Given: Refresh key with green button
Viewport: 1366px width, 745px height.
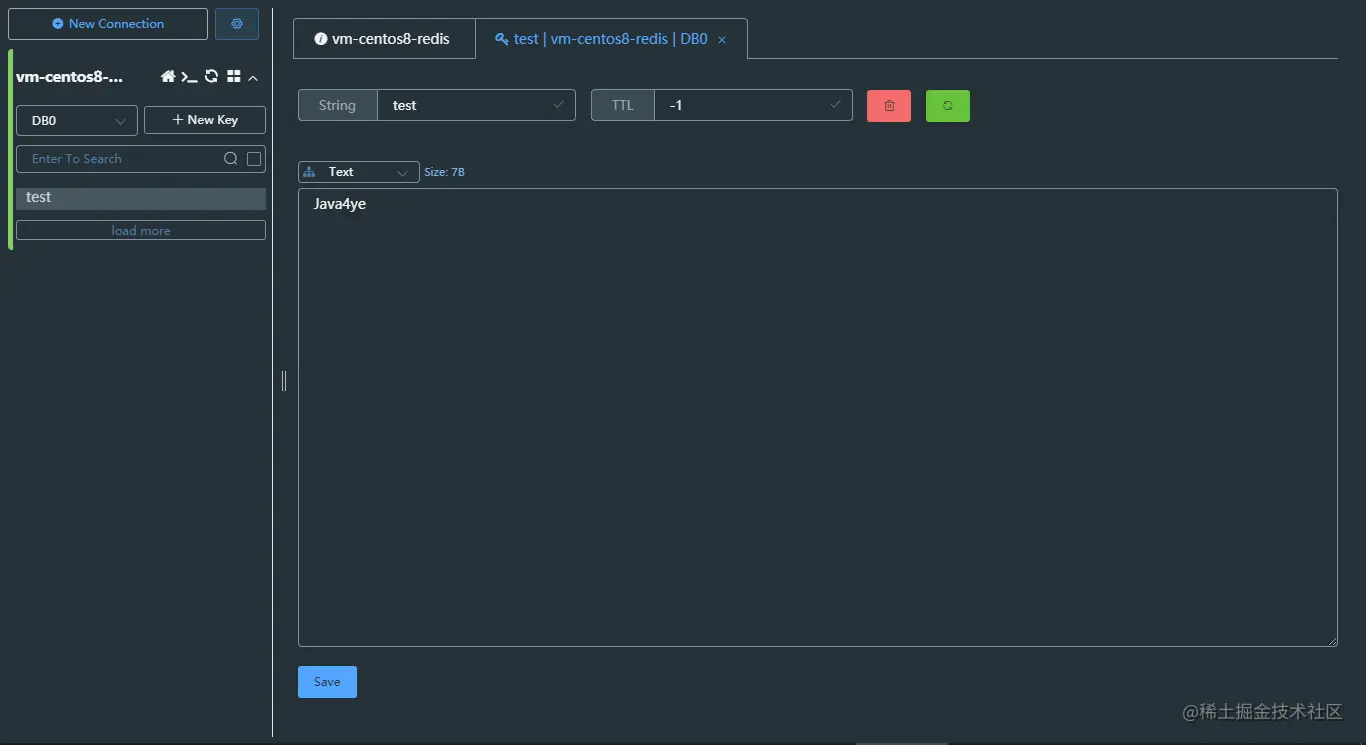Looking at the screenshot, I should pyautogui.click(x=948, y=106).
